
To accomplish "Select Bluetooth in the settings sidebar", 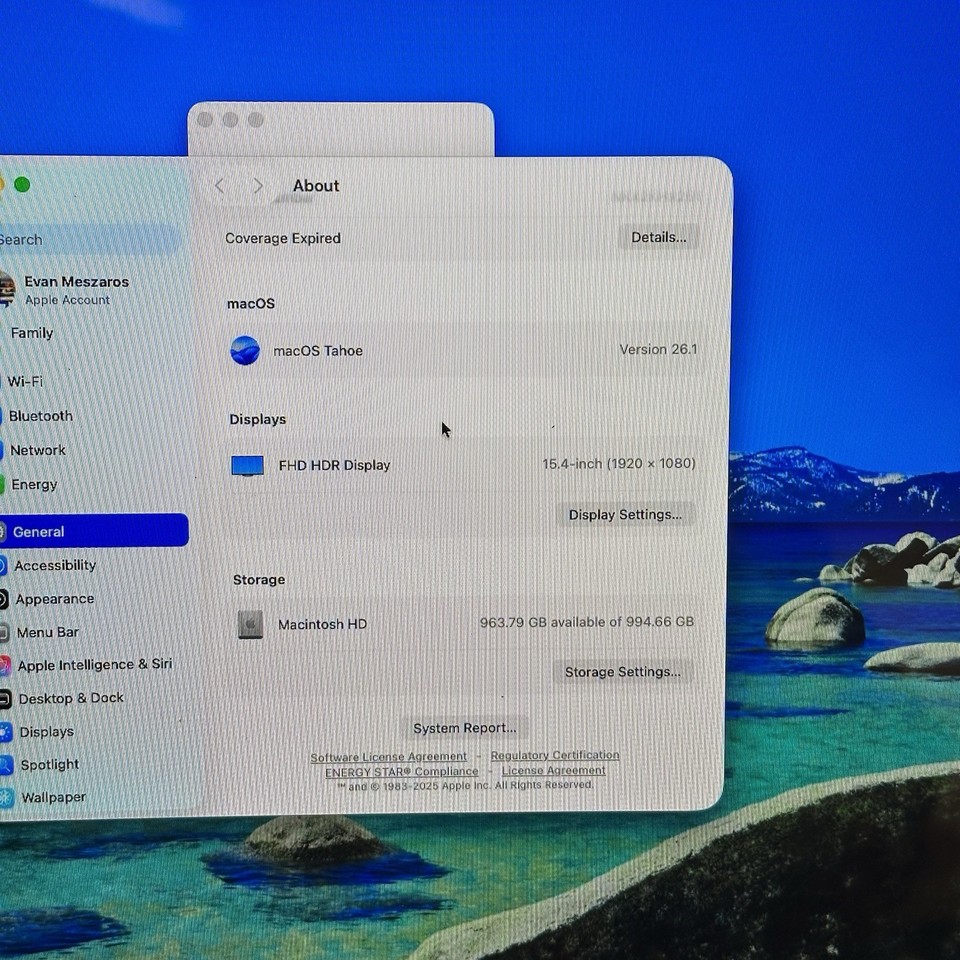I will (x=40, y=416).
